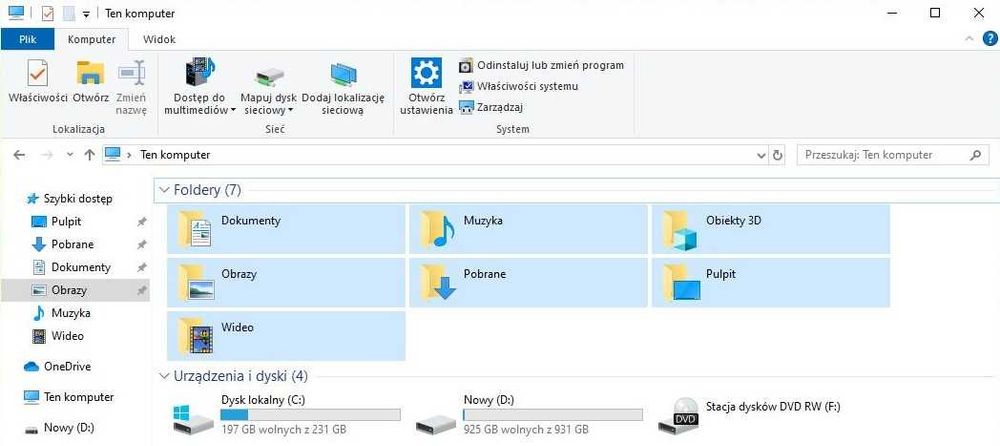Image resolution: width=1000 pixels, height=446 pixels.
Task: Expand the address bar history dropdown
Action: 761,155
